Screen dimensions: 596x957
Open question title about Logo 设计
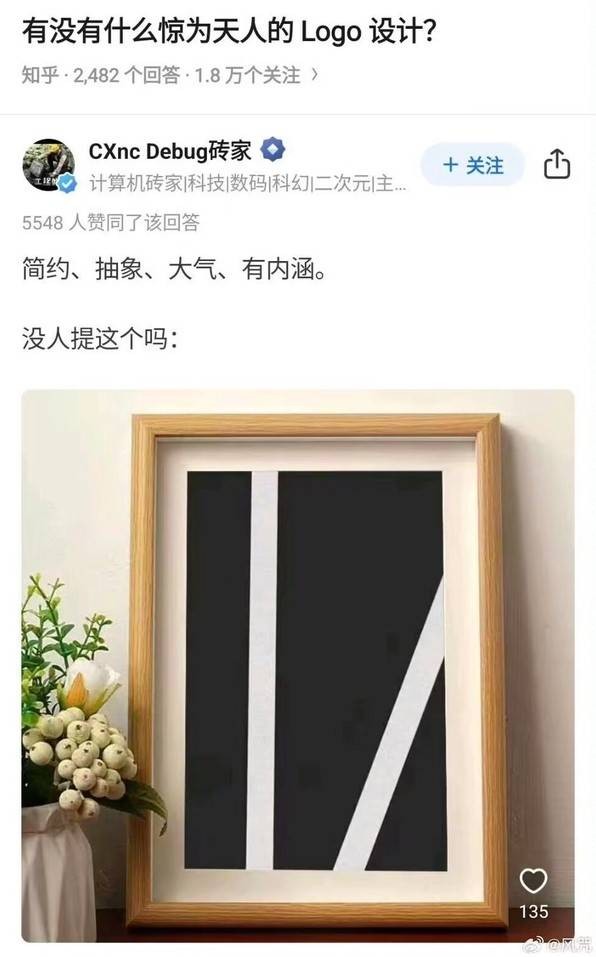tap(229, 31)
